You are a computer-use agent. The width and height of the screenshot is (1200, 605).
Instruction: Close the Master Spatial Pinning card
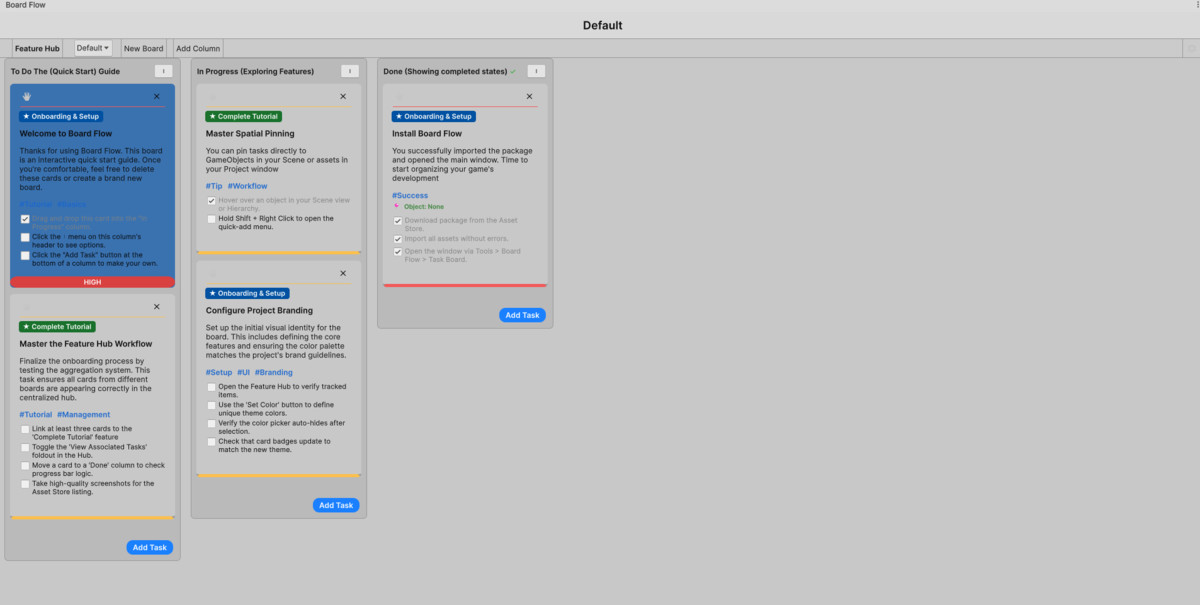[x=343, y=97]
